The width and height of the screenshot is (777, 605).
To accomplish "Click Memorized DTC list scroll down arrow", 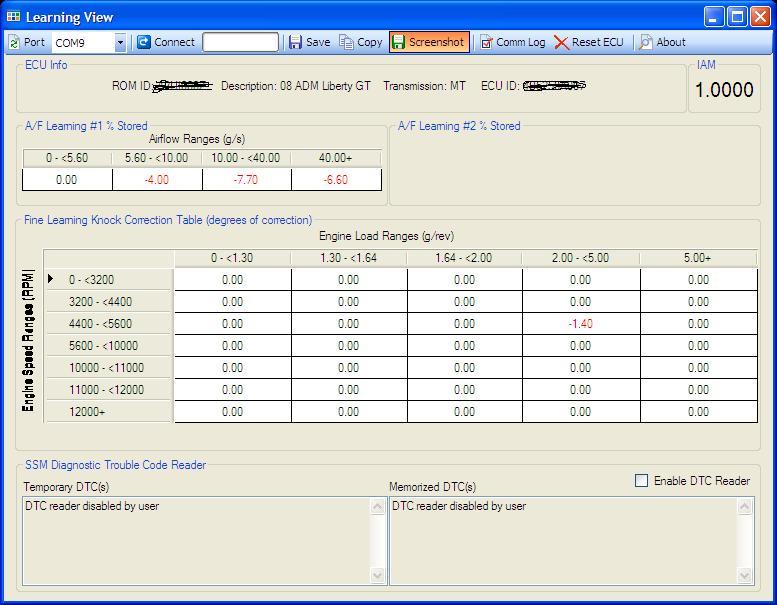I will click(744, 576).
